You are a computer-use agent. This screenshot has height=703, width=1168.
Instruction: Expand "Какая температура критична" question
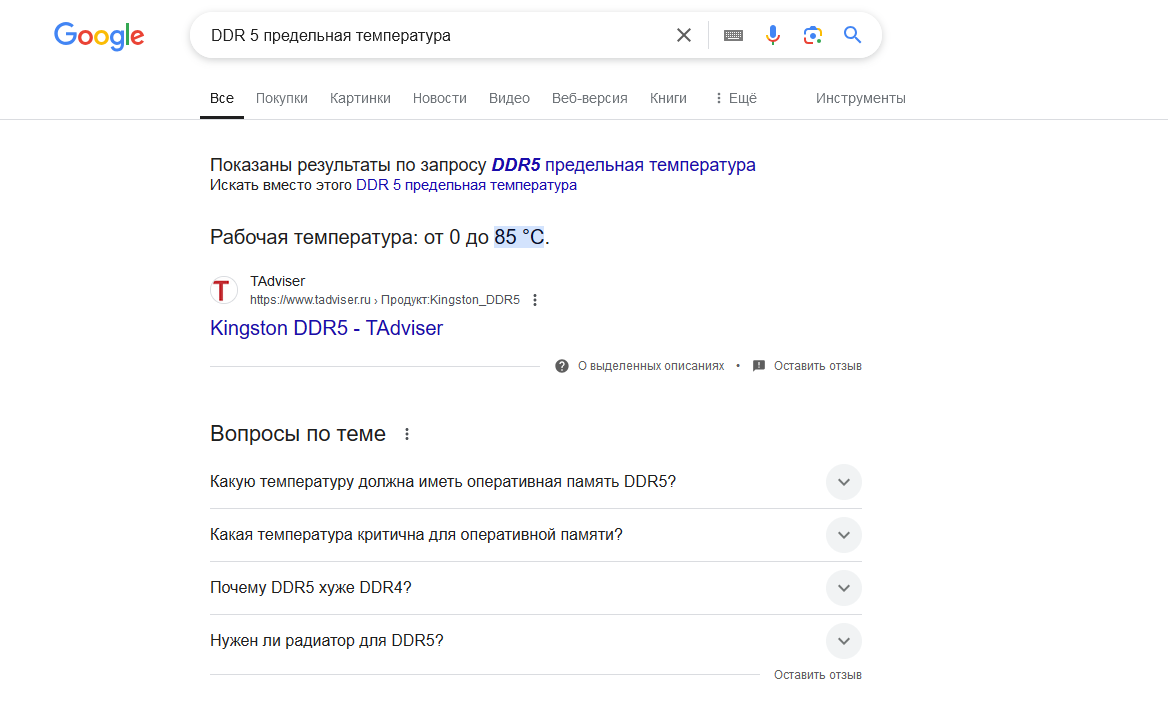click(x=843, y=535)
